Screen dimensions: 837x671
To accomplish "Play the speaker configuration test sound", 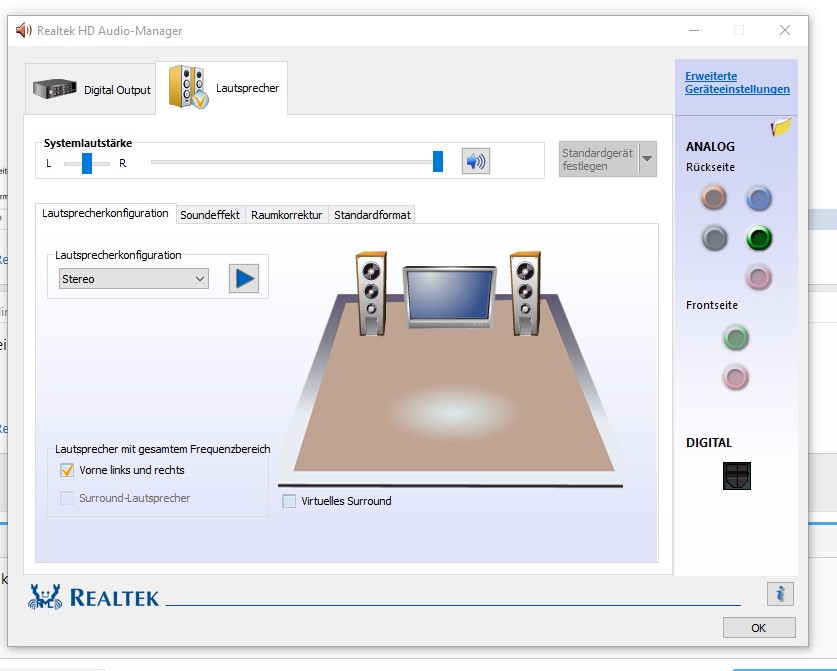I will (x=243, y=278).
